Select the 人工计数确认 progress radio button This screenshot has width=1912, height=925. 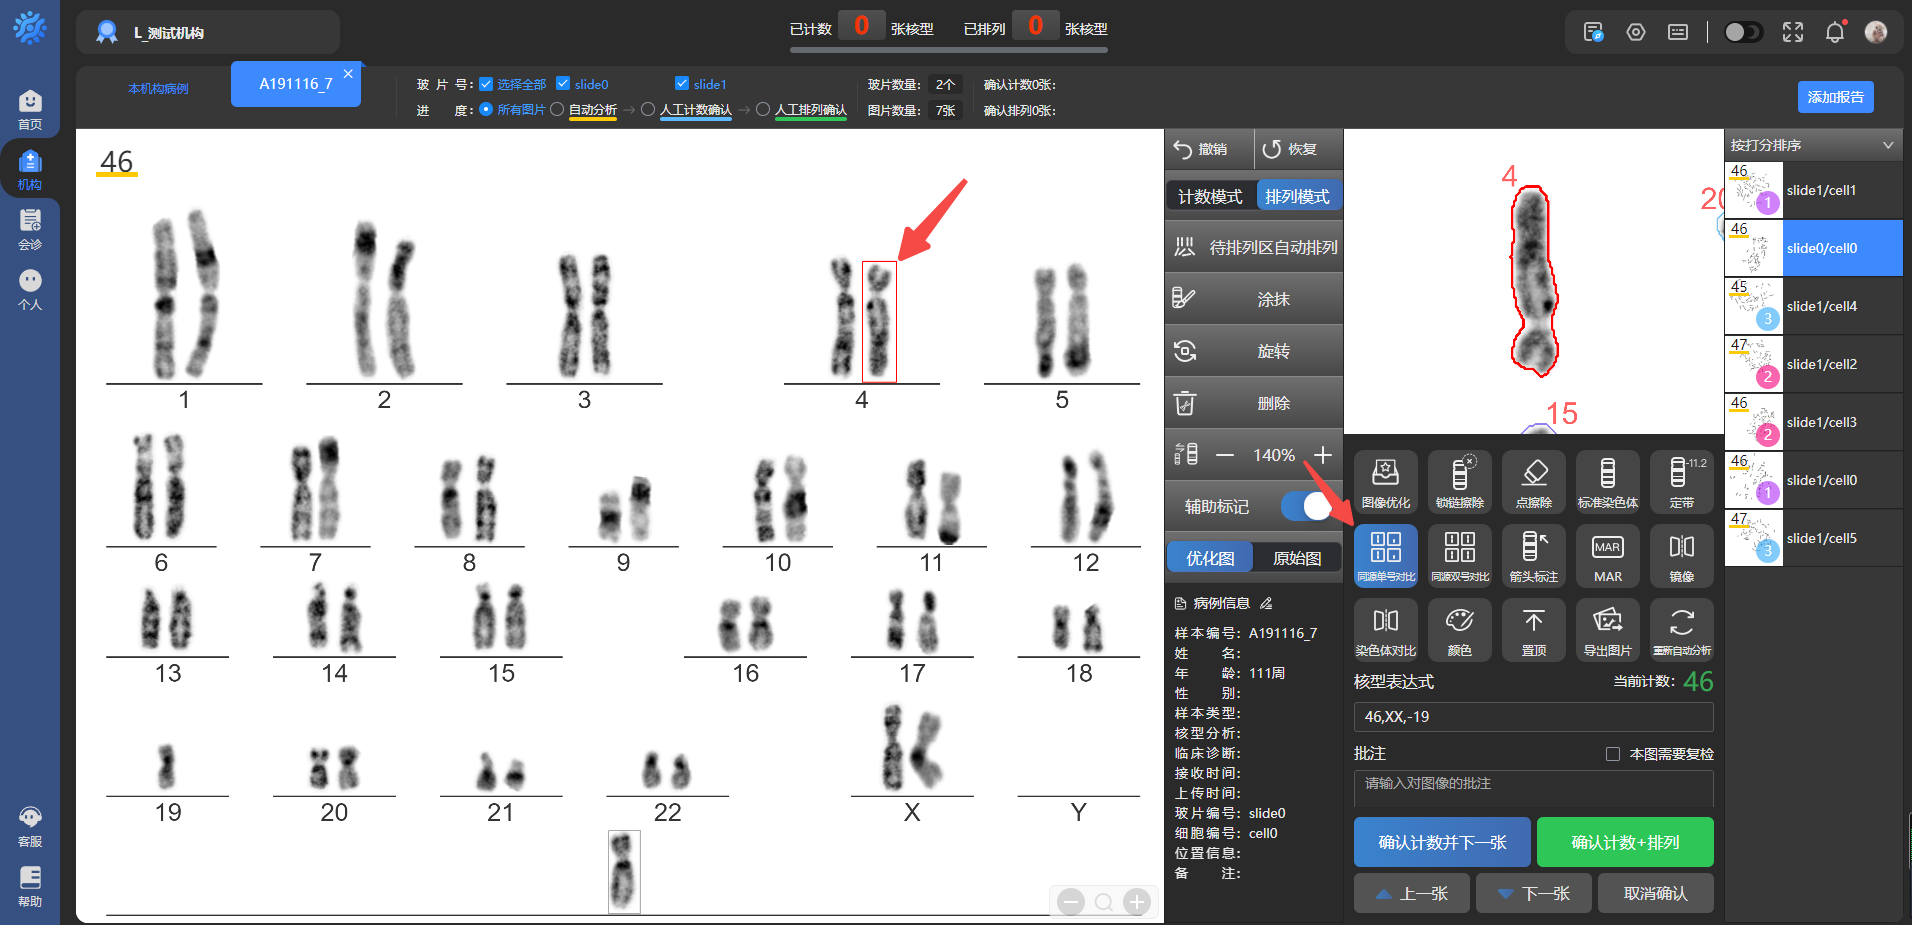click(x=648, y=110)
